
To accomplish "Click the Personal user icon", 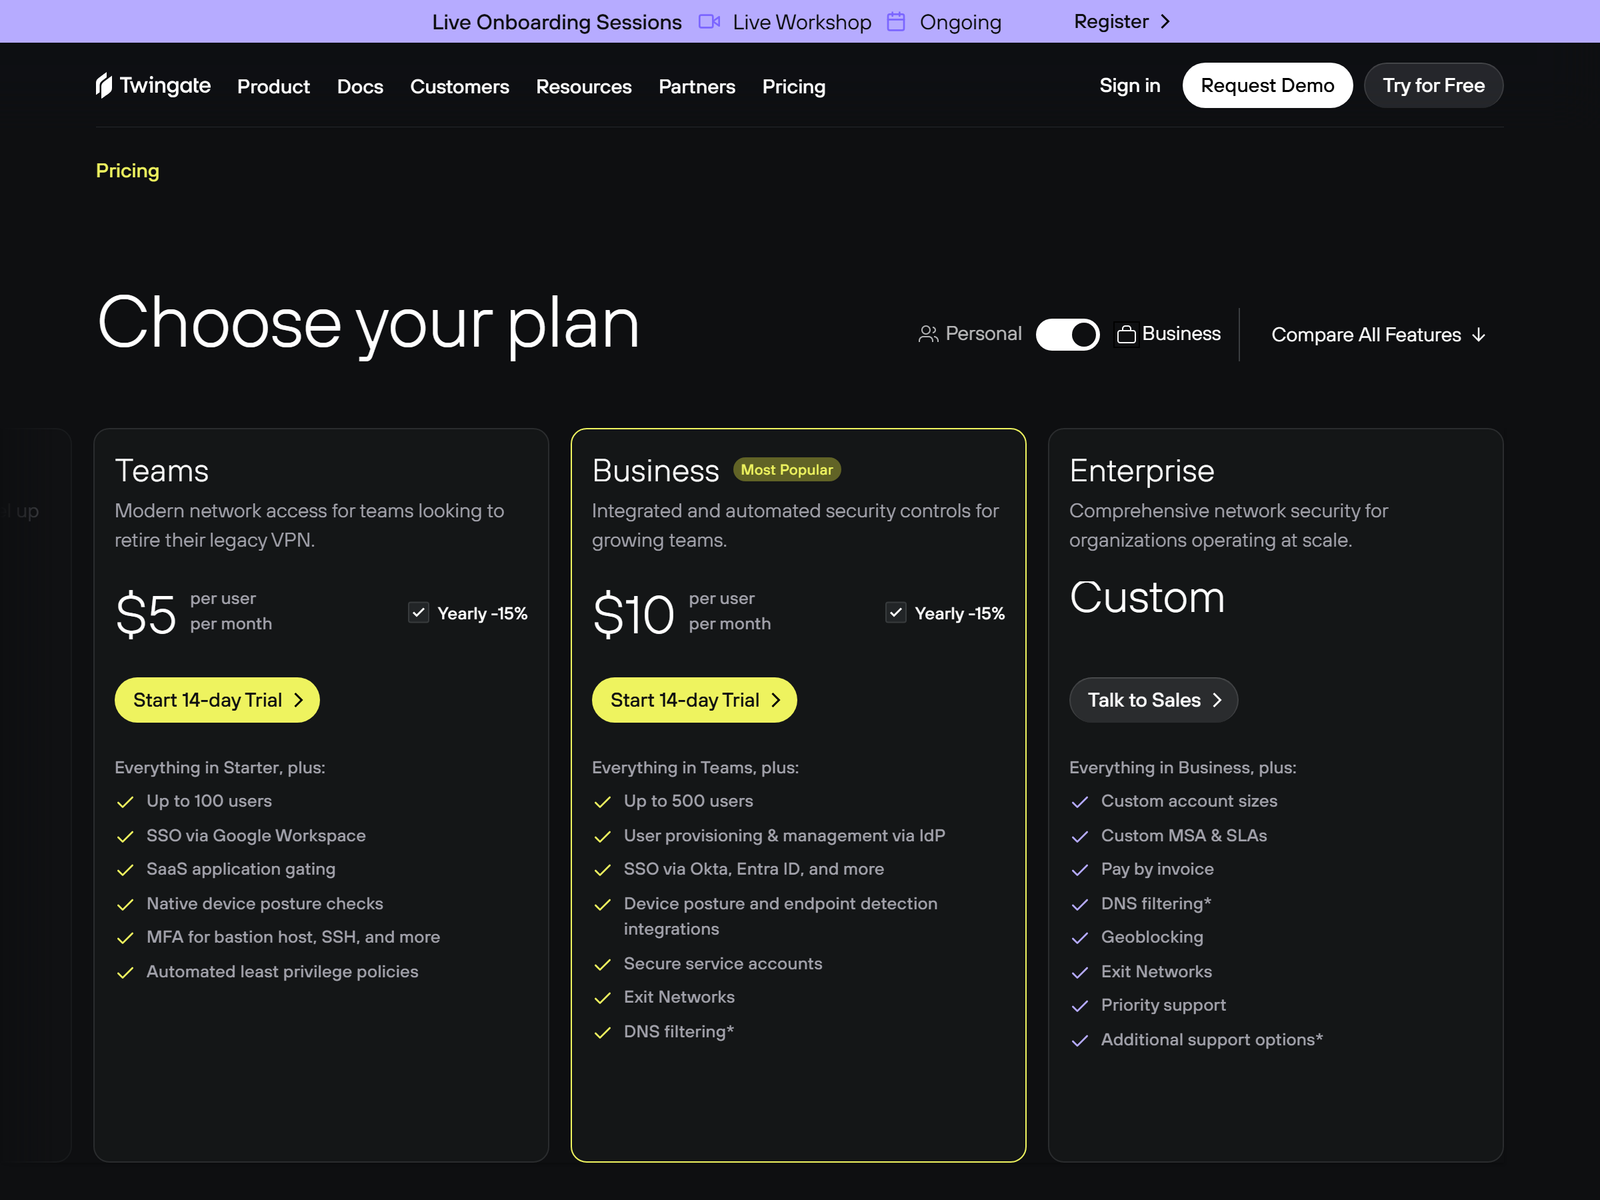I will 928,334.
